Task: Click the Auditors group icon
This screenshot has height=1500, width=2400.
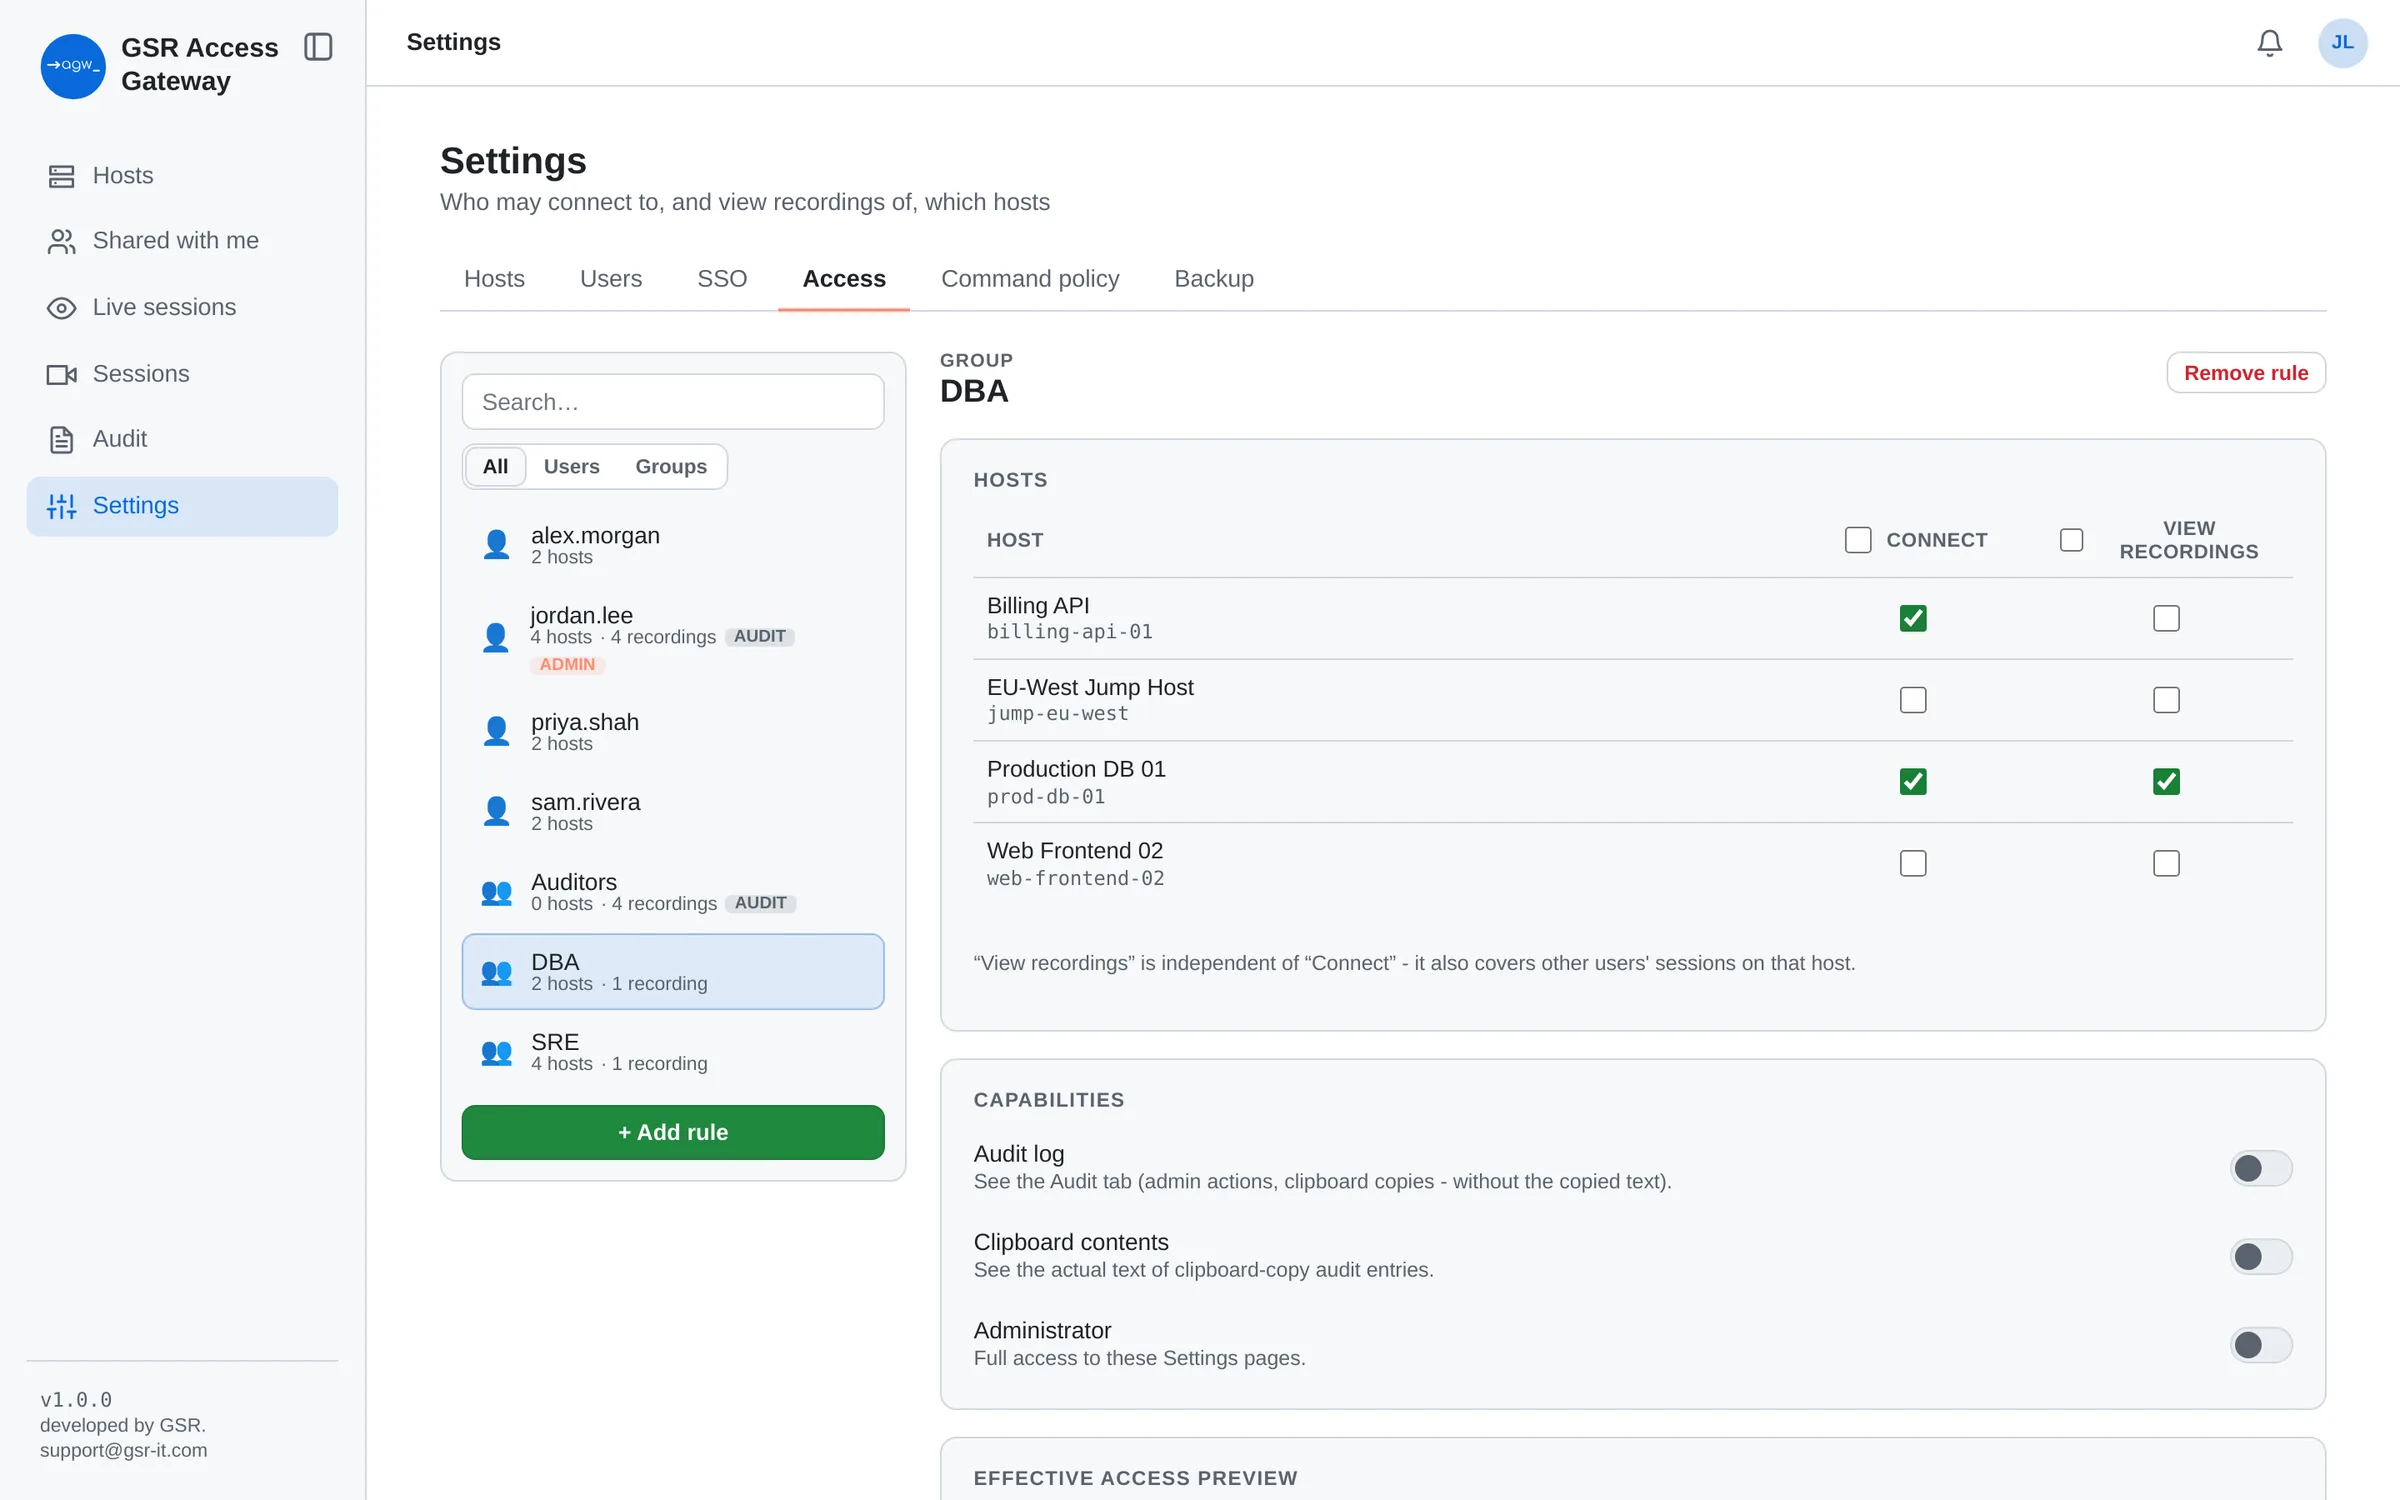Action: coord(496,892)
